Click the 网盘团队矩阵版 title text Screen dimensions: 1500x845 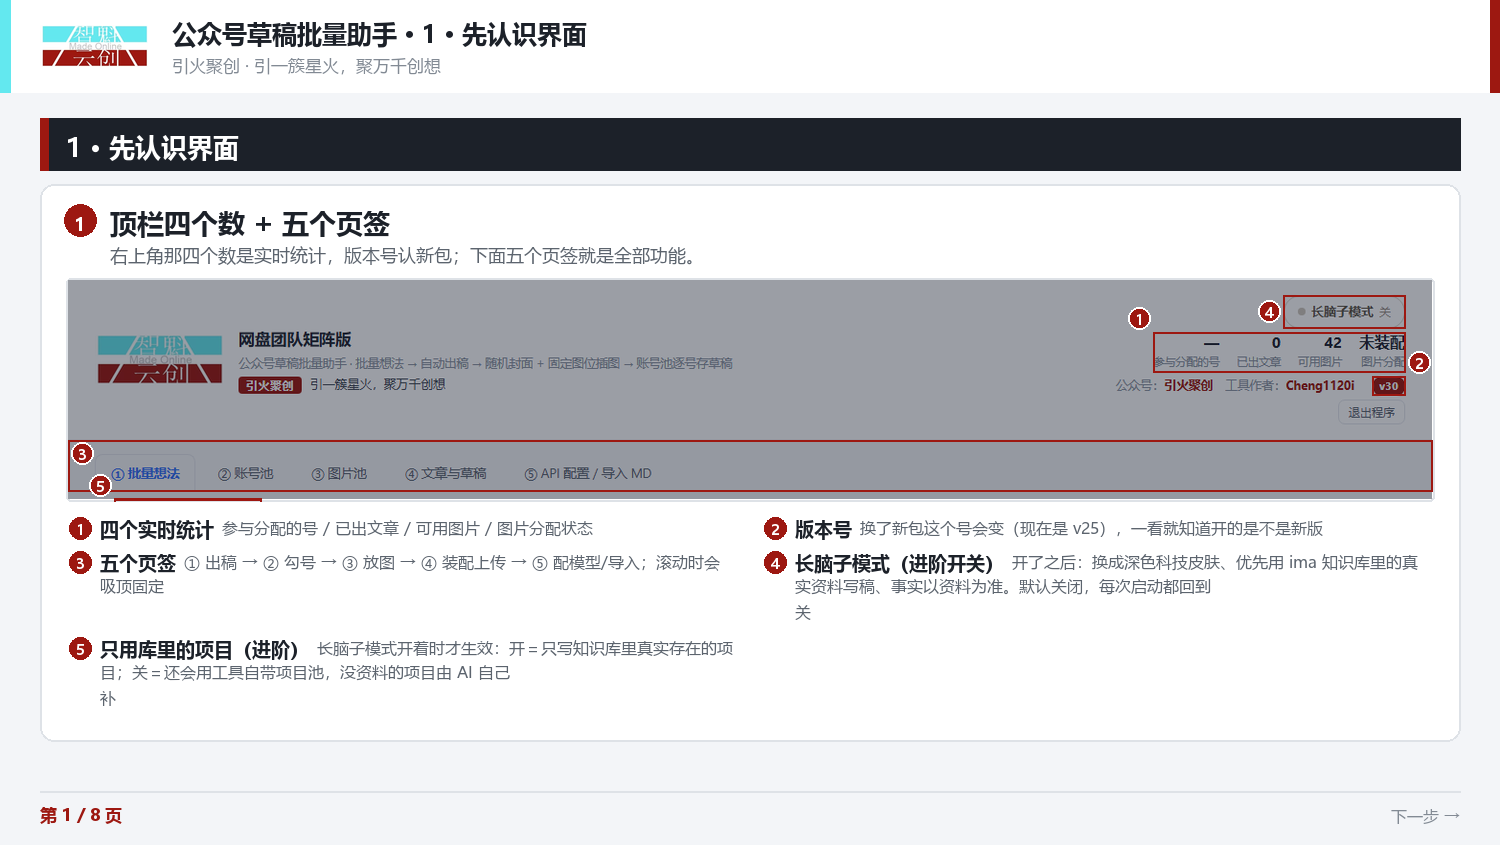click(x=295, y=340)
